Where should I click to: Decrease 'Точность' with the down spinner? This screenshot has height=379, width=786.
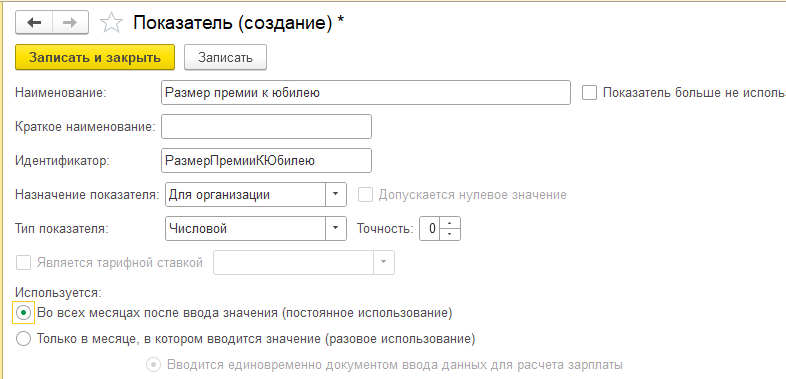point(450,234)
